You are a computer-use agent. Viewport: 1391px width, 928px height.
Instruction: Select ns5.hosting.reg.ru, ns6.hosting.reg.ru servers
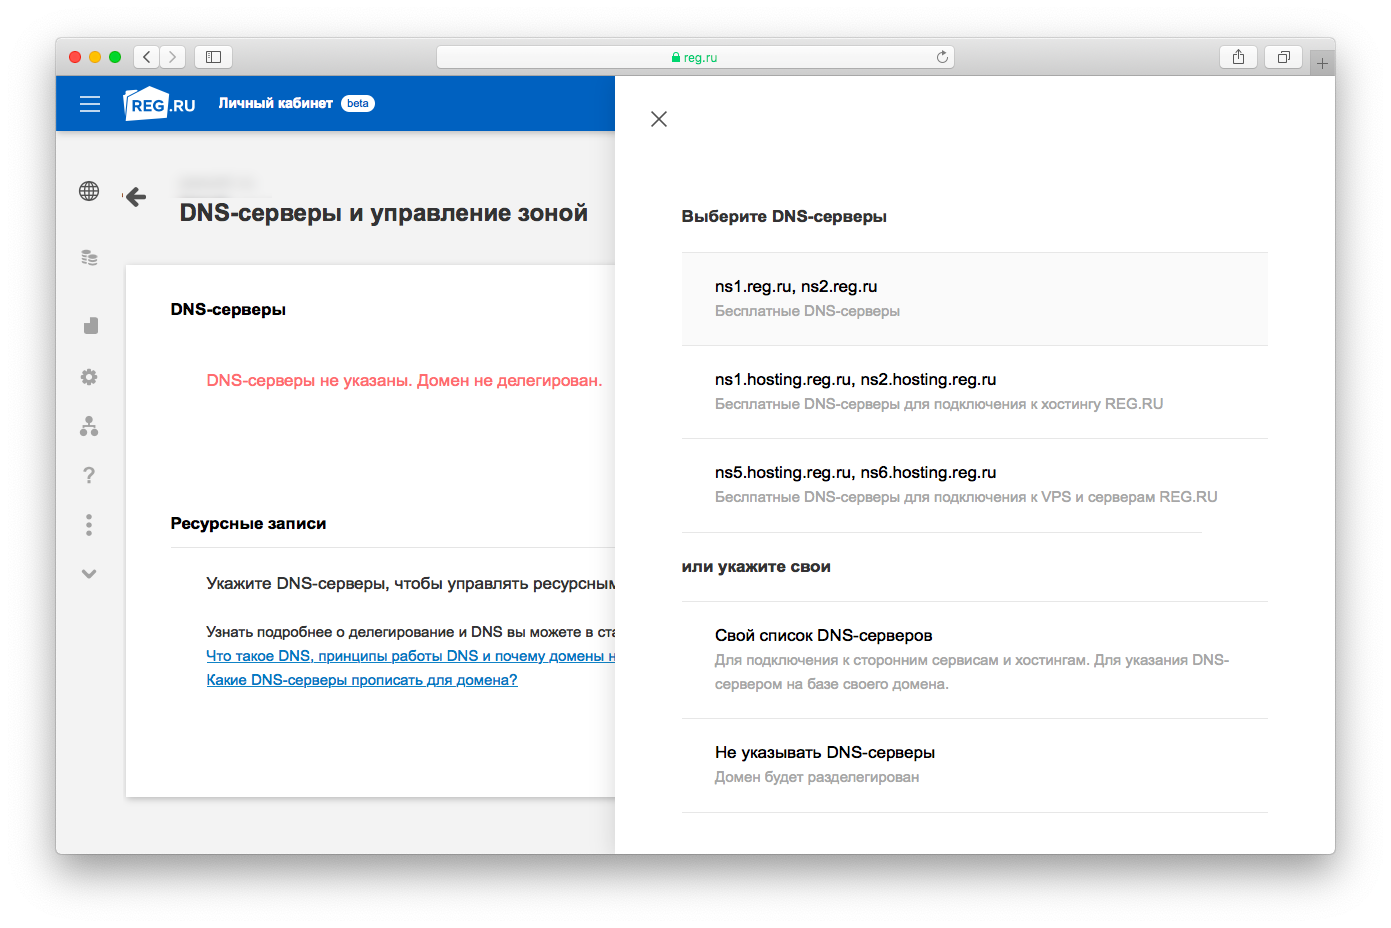coord(974,485)
